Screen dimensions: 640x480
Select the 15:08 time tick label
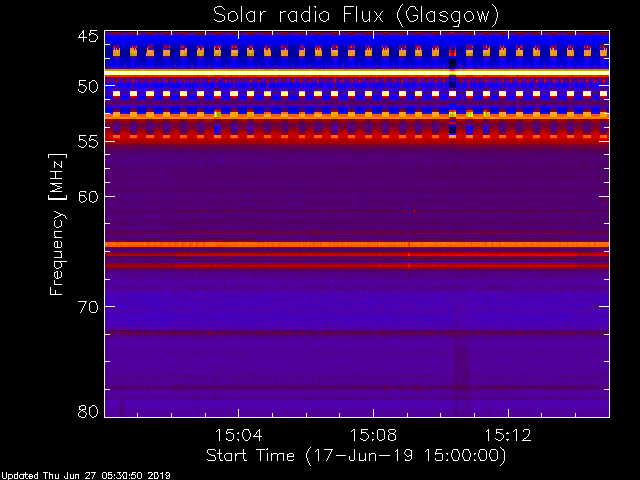pos(373,435)
